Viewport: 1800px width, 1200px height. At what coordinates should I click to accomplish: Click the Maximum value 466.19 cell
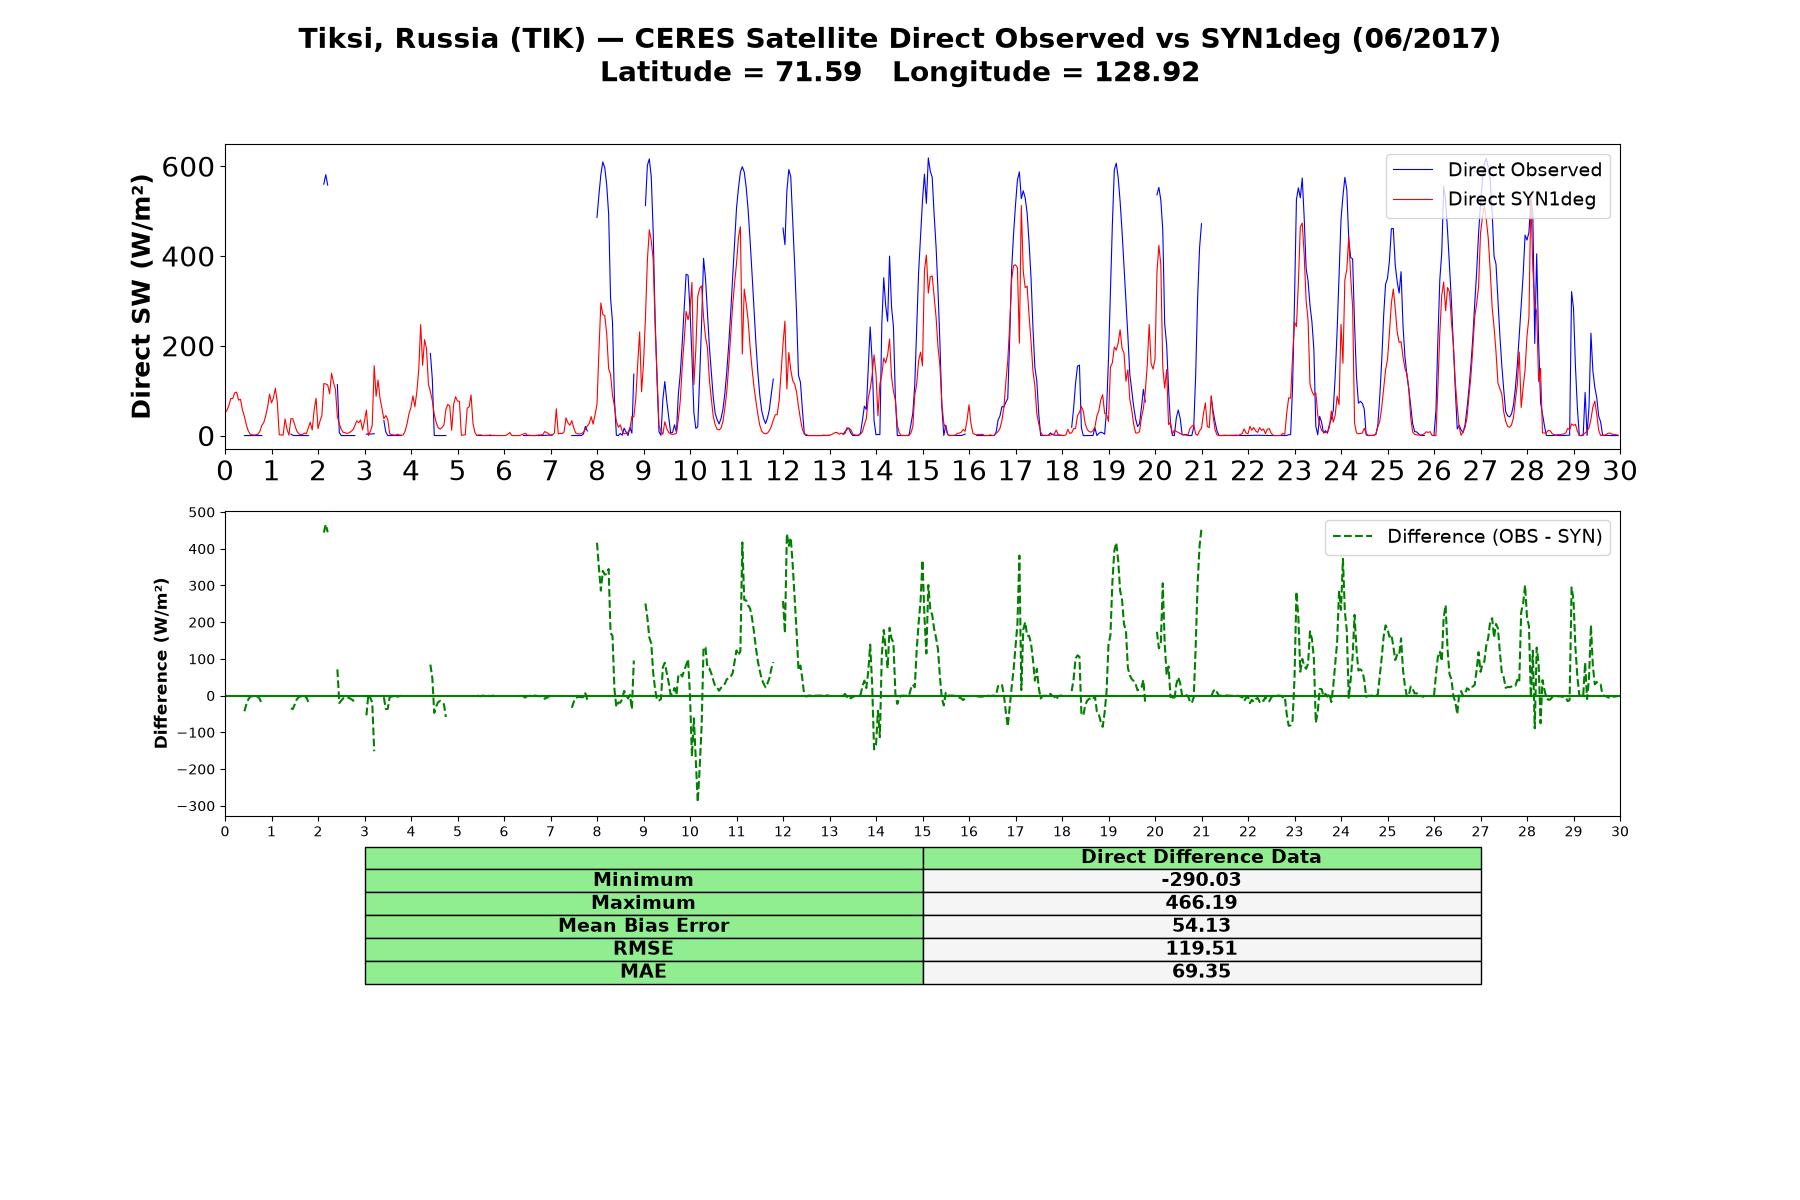click(x=1201, y=903)
